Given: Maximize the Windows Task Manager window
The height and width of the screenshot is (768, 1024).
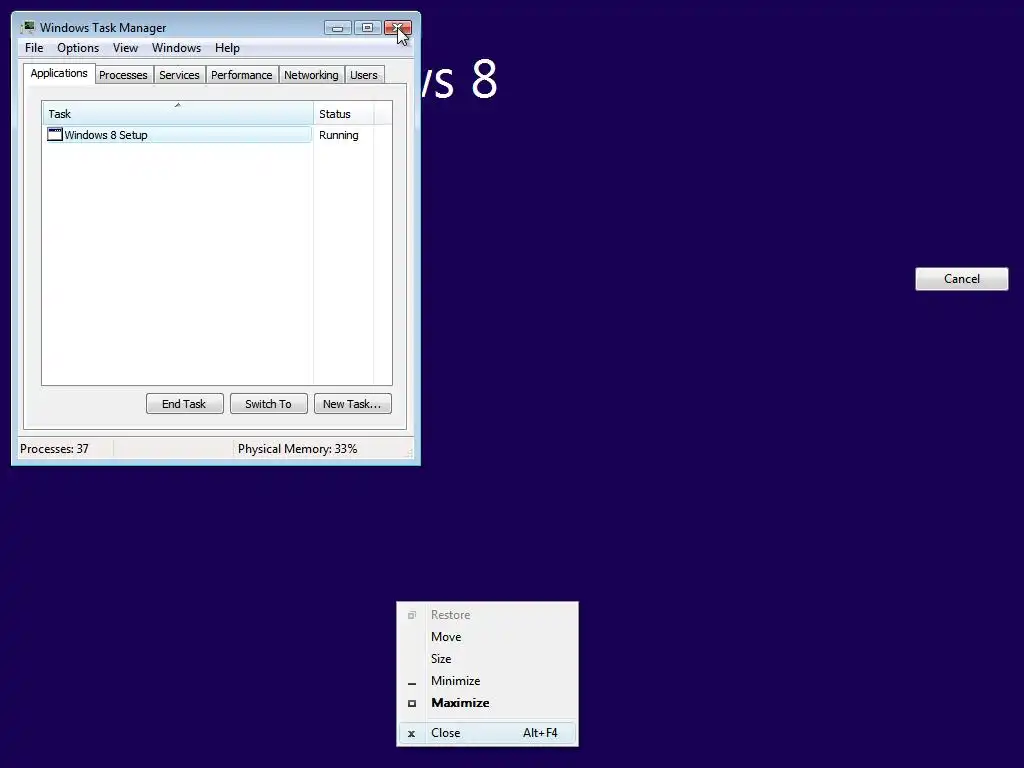Looking at the screenshot, I should (367, 27).
